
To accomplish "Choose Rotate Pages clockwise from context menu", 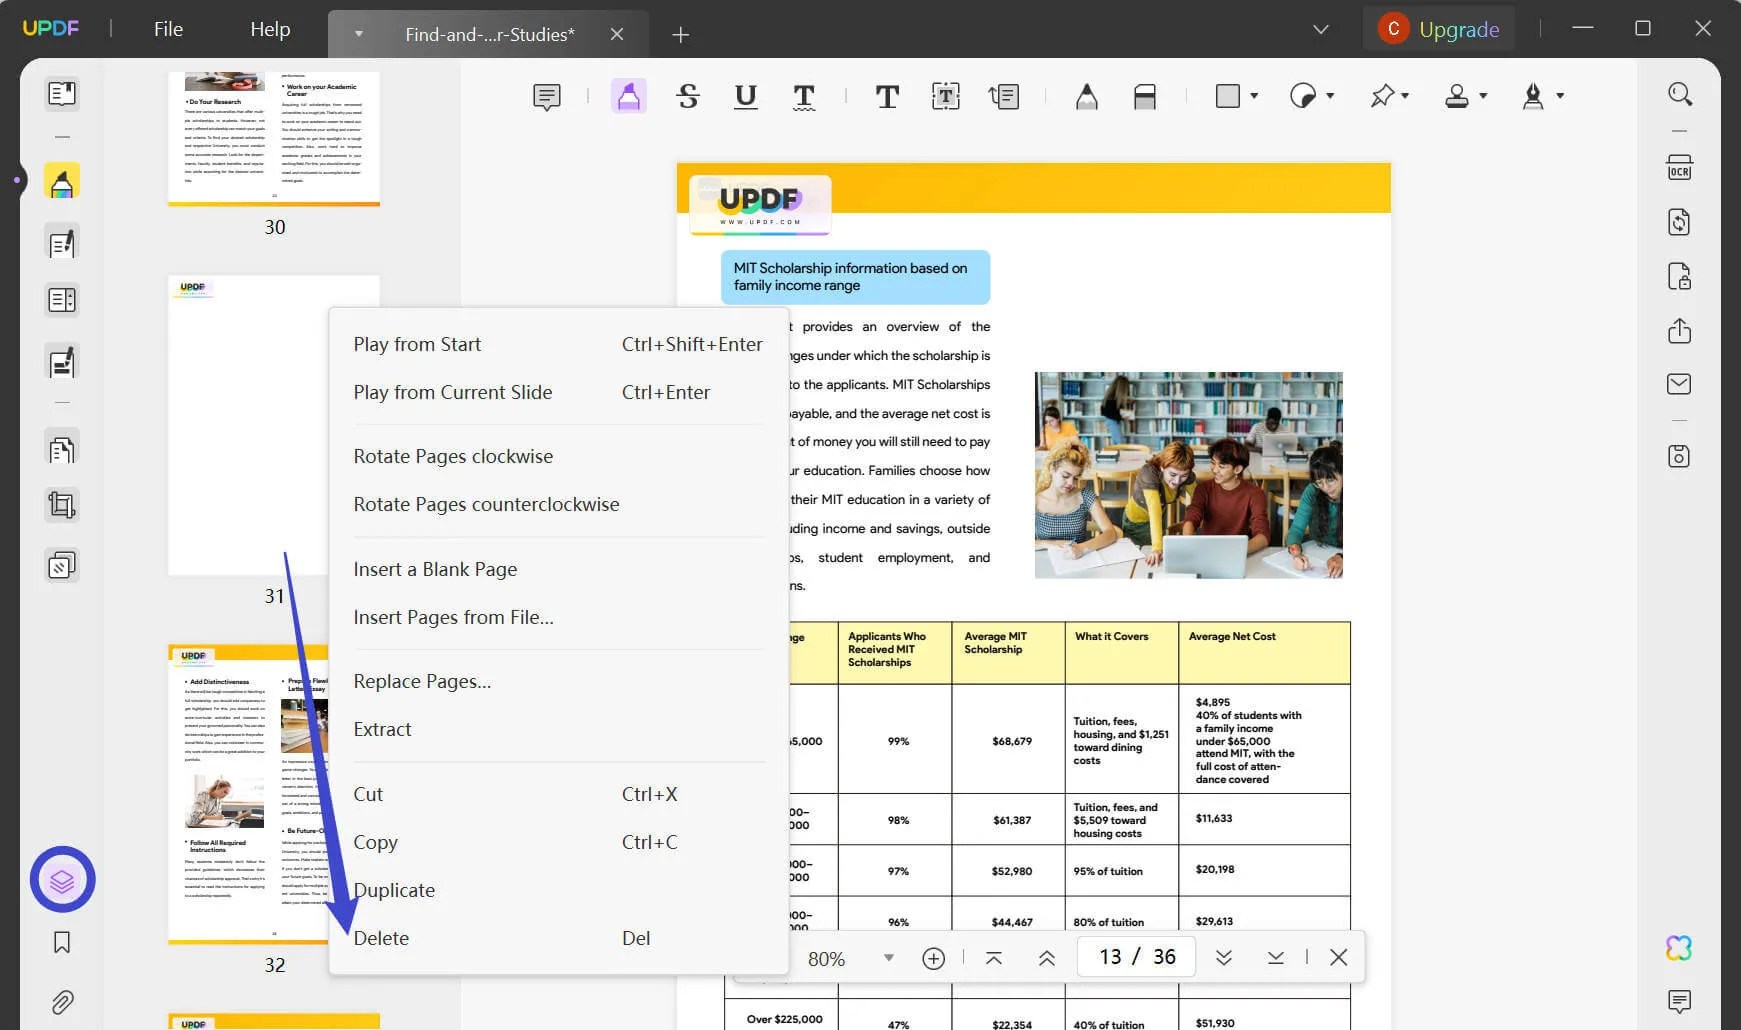I will (453, 456).
